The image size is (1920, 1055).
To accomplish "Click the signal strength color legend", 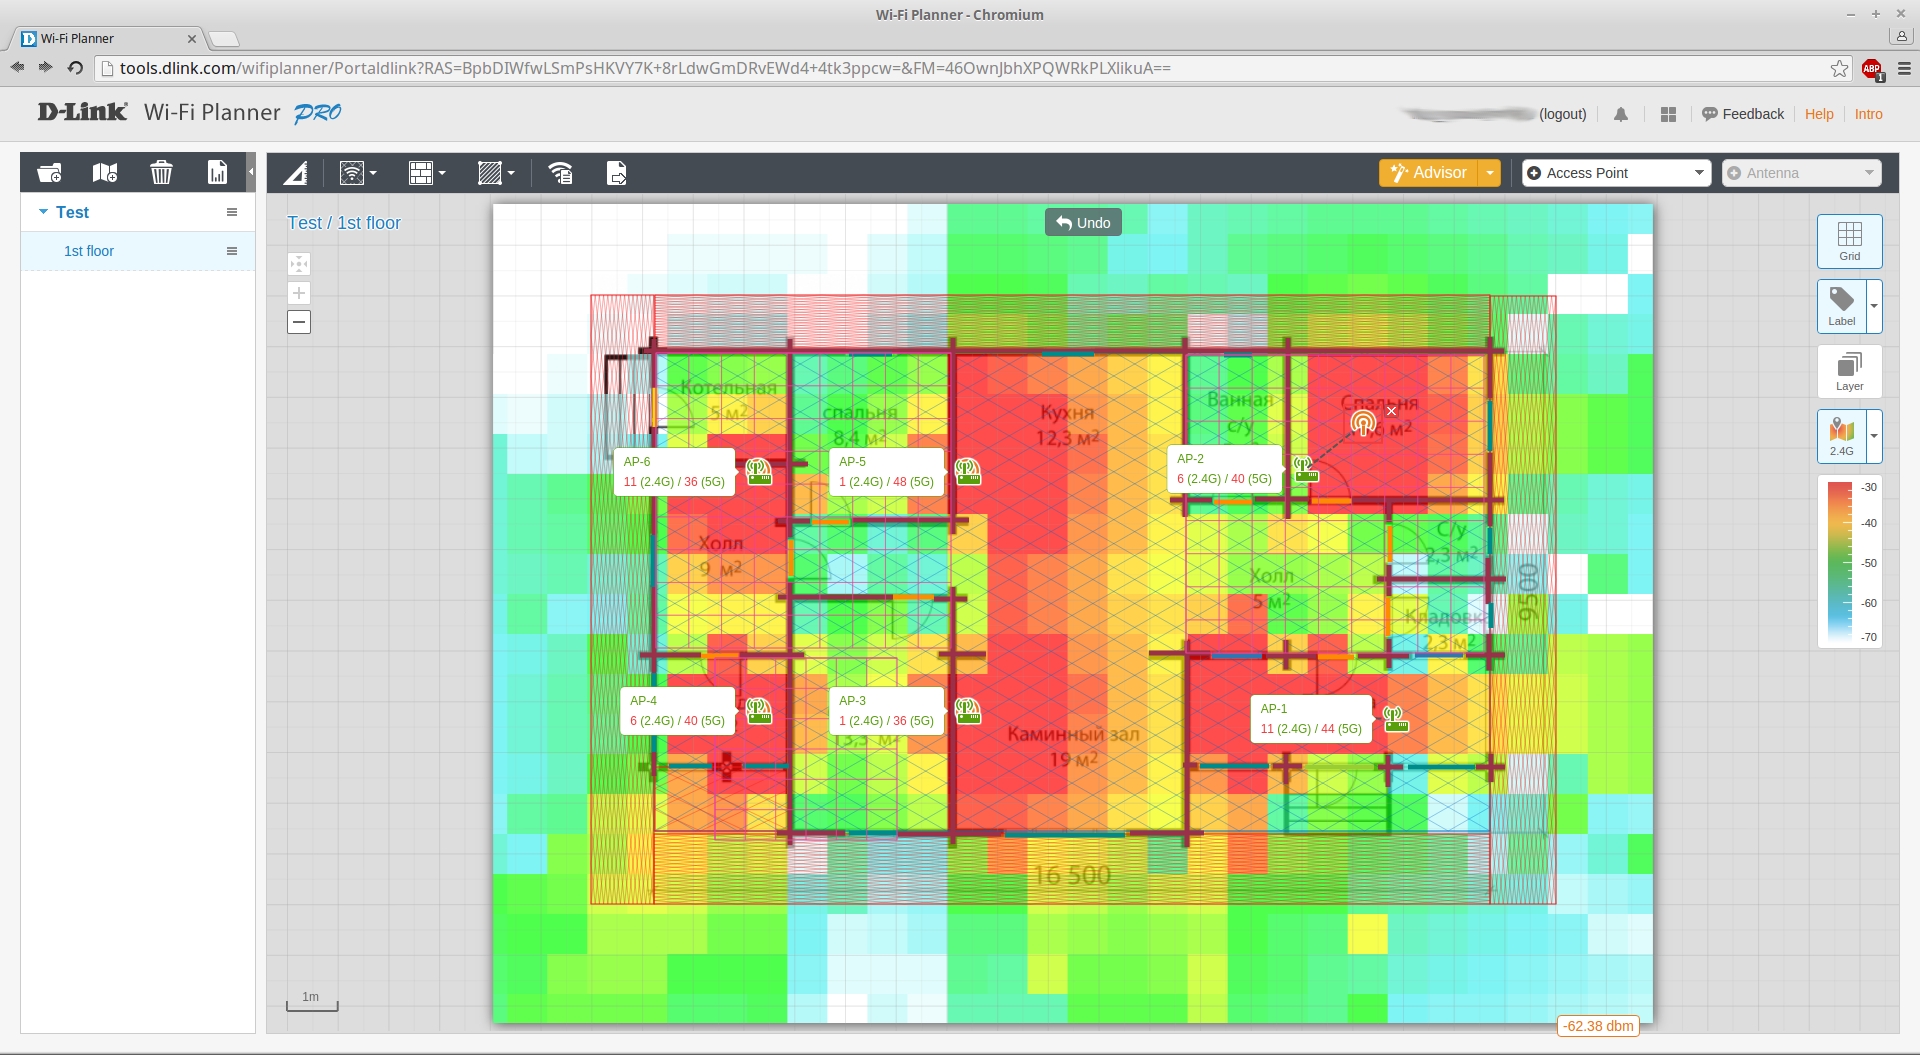I will coord(1849,562).
